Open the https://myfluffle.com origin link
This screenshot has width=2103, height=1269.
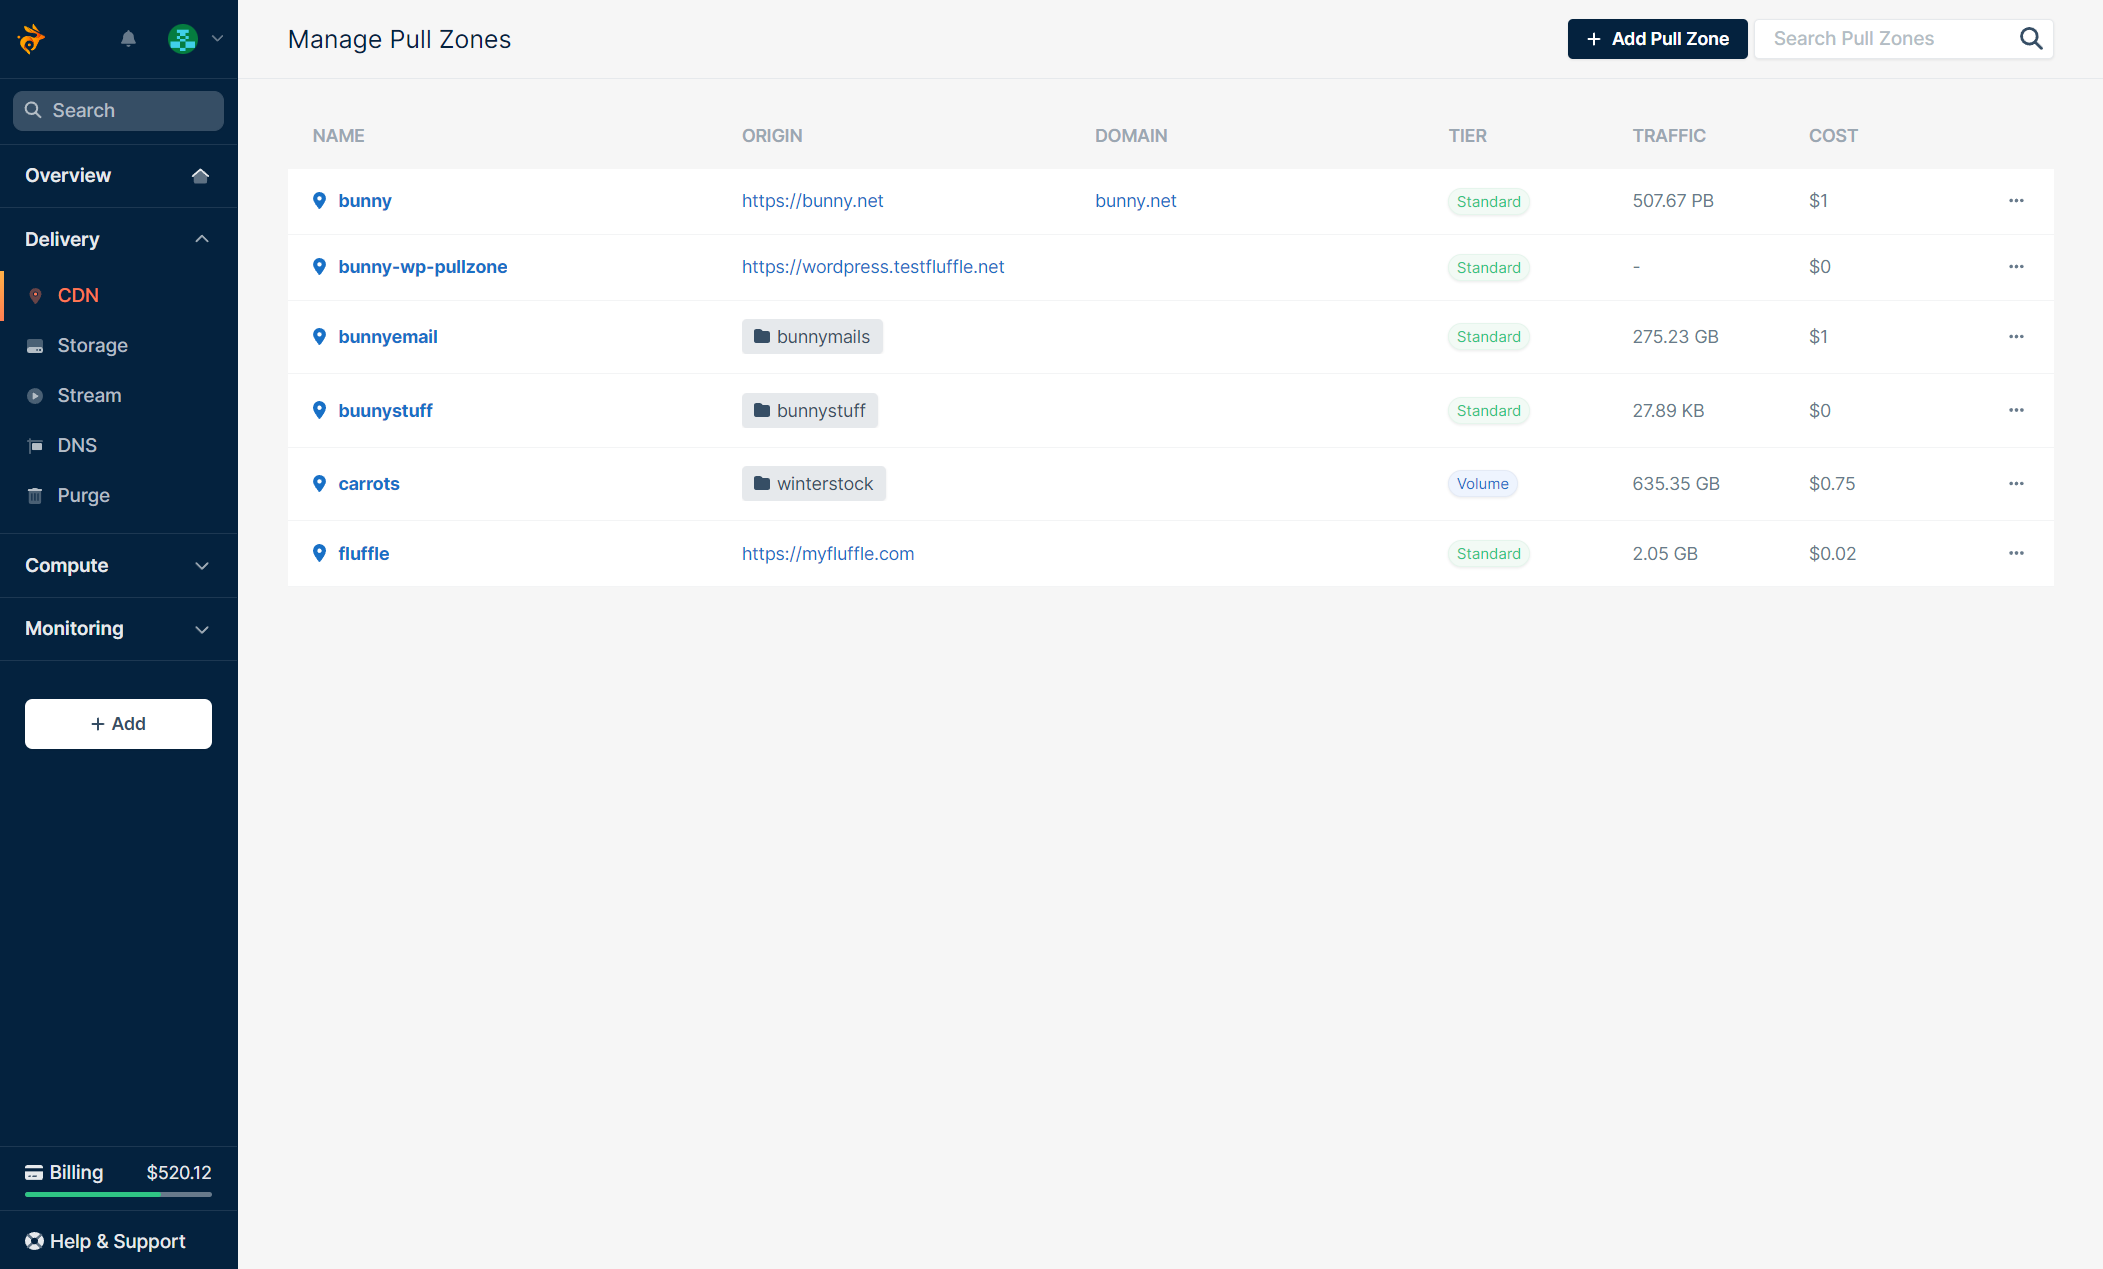(827, 554)
